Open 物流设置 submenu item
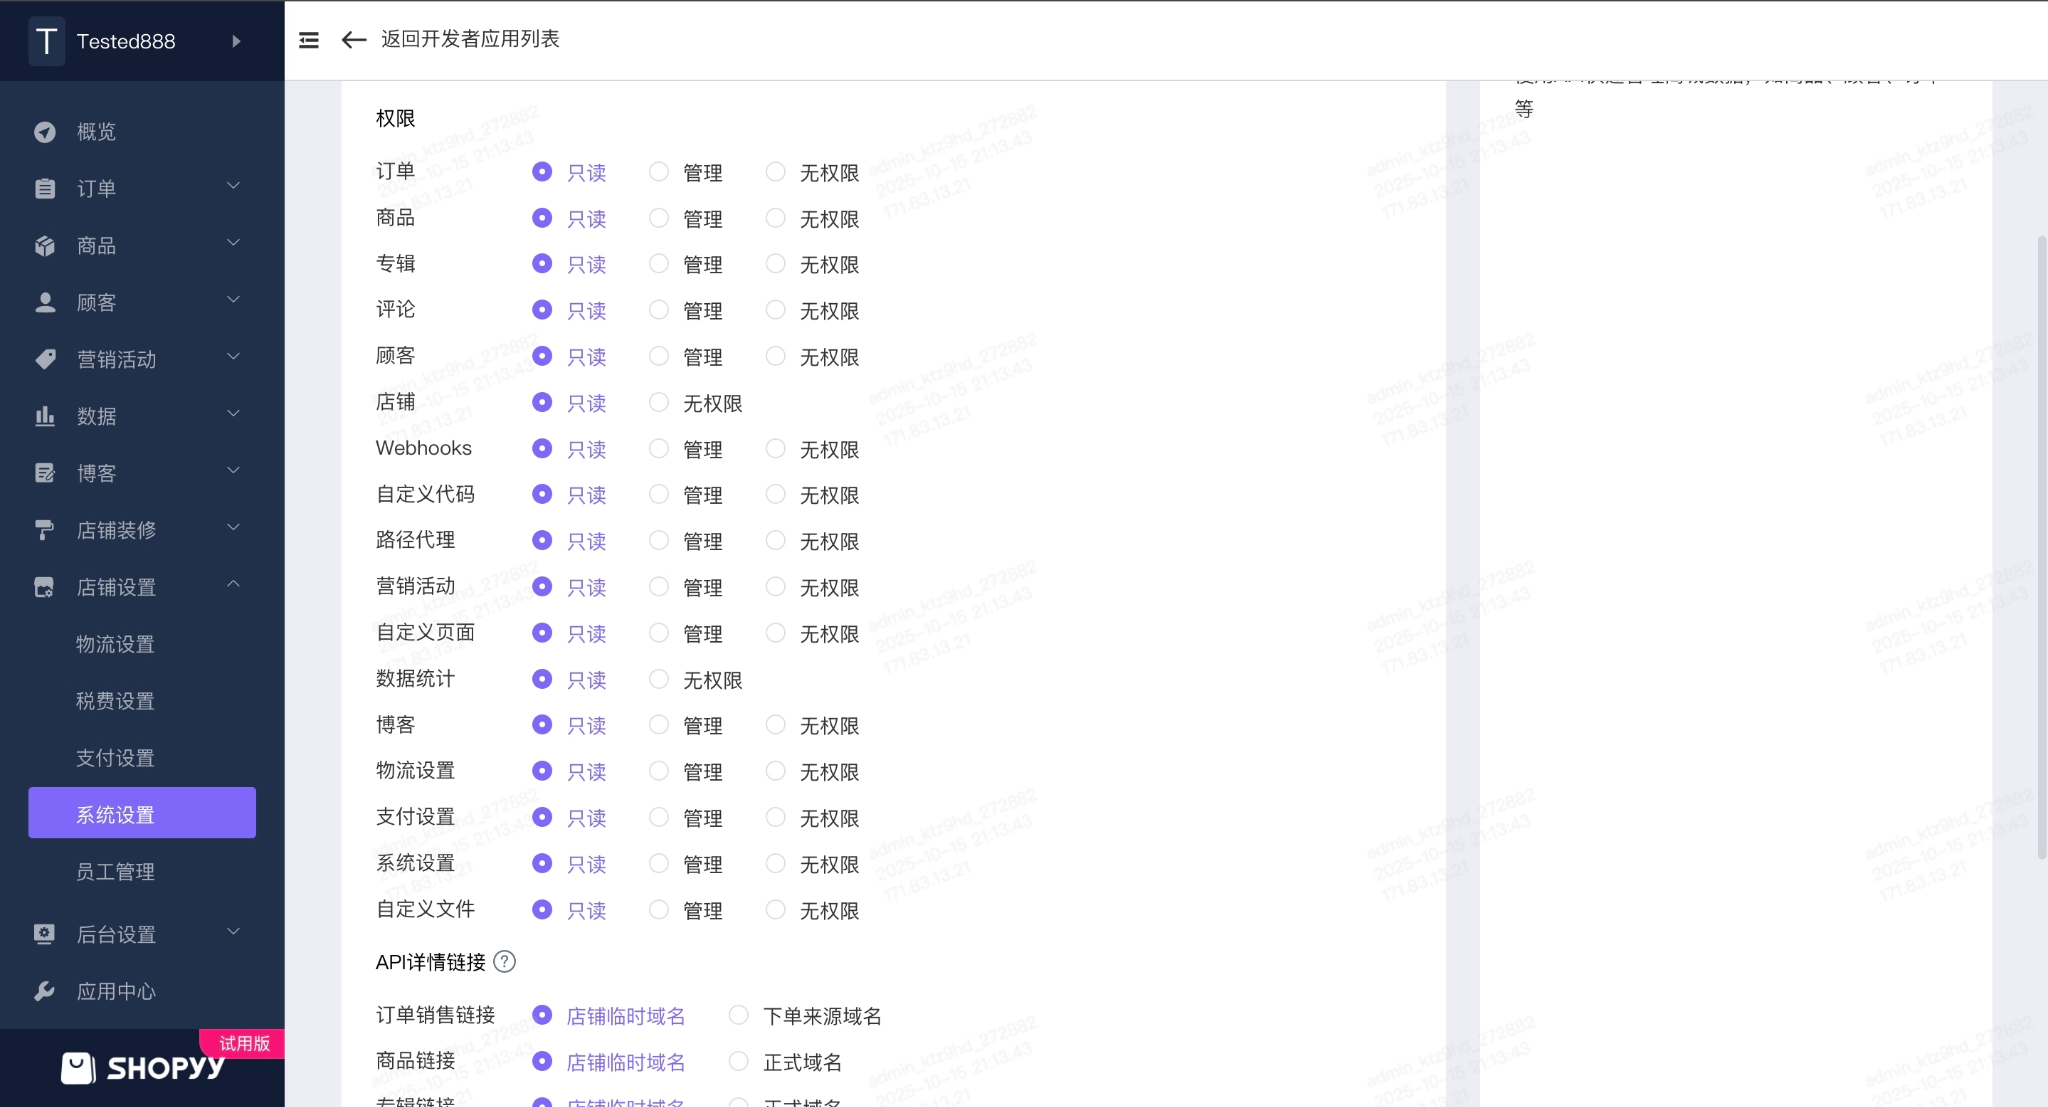 click(x=116, y=644)
